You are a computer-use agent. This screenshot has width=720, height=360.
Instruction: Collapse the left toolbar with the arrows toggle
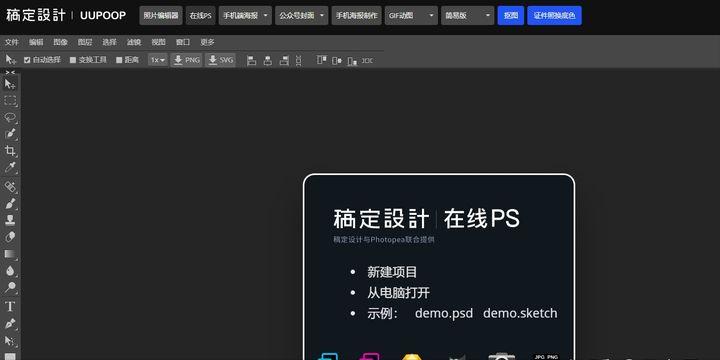[10, 73]
